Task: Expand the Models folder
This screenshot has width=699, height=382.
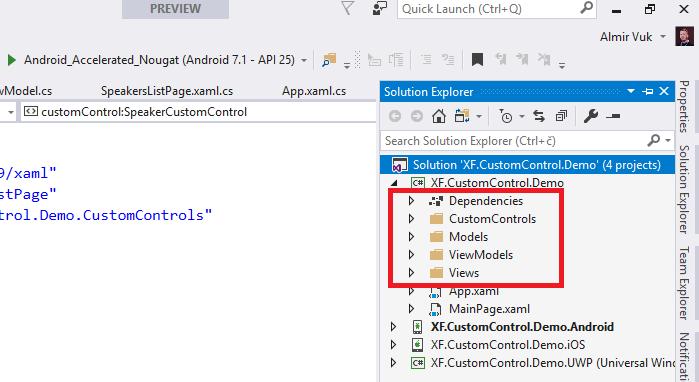Action: 411,237
